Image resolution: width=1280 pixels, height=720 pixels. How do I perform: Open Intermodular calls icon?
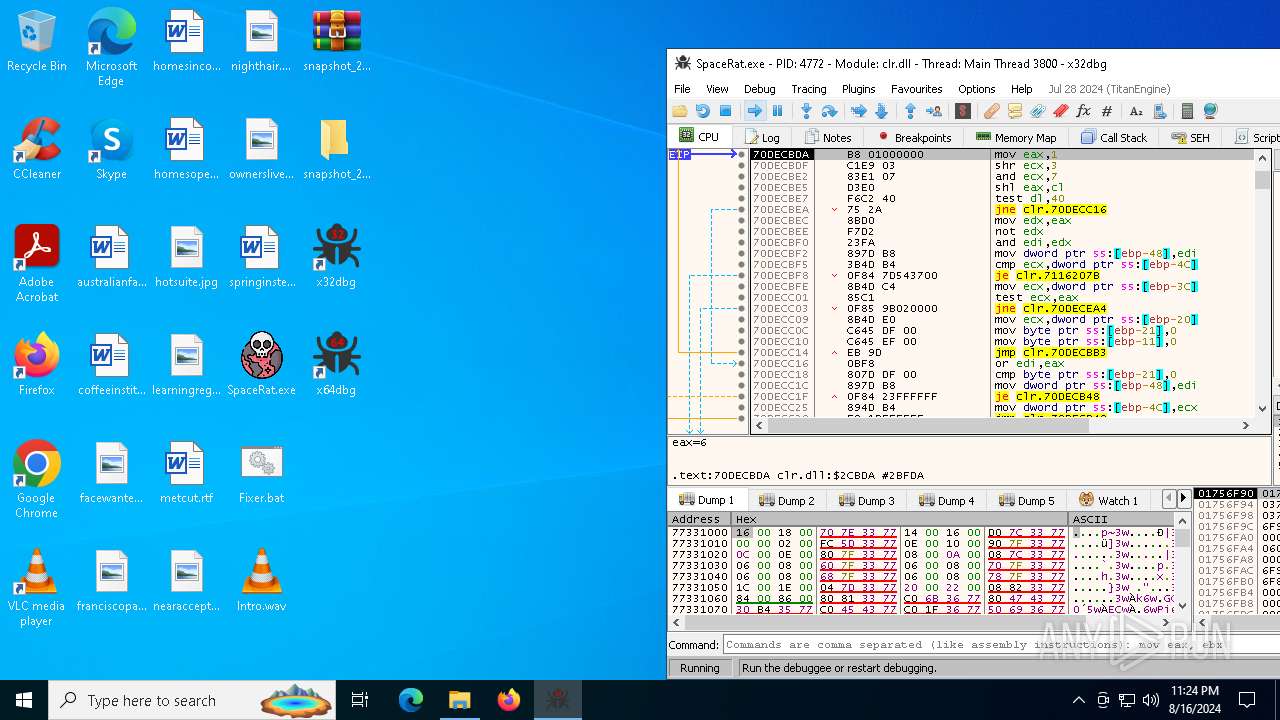[1159, 111]
